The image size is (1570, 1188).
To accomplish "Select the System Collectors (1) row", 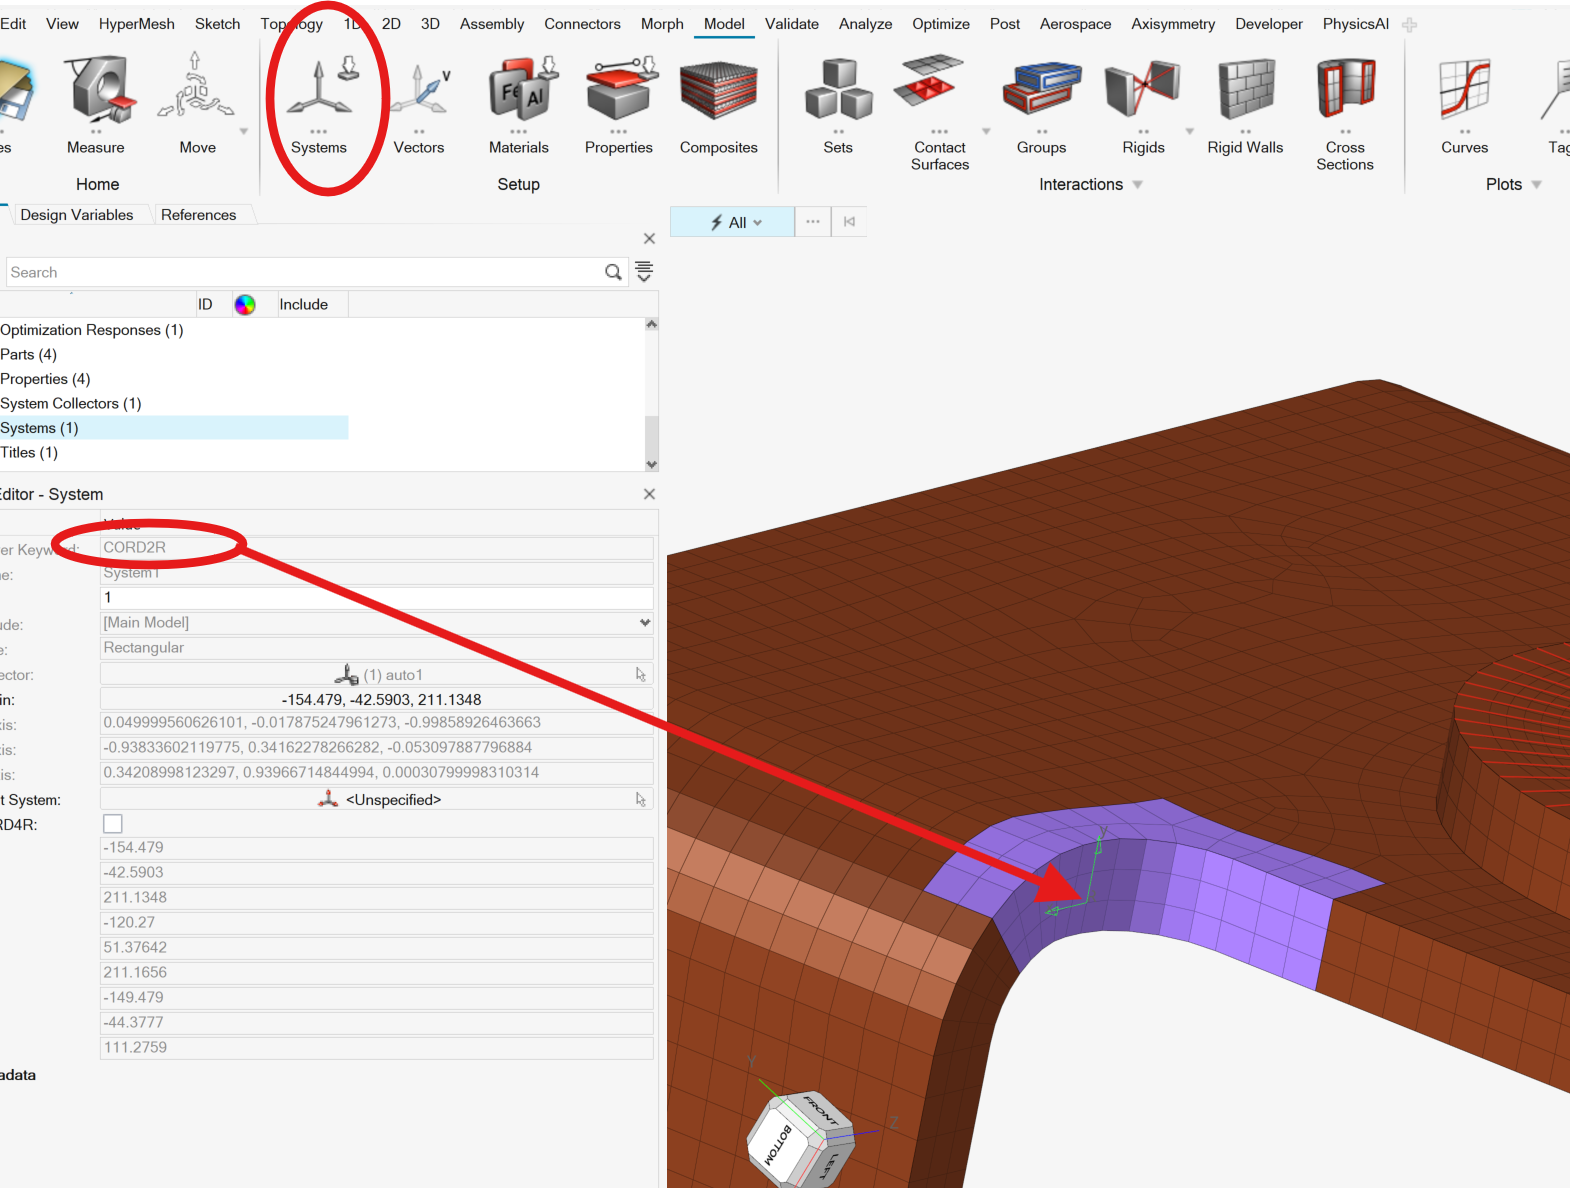I will (x=71, y=403).
